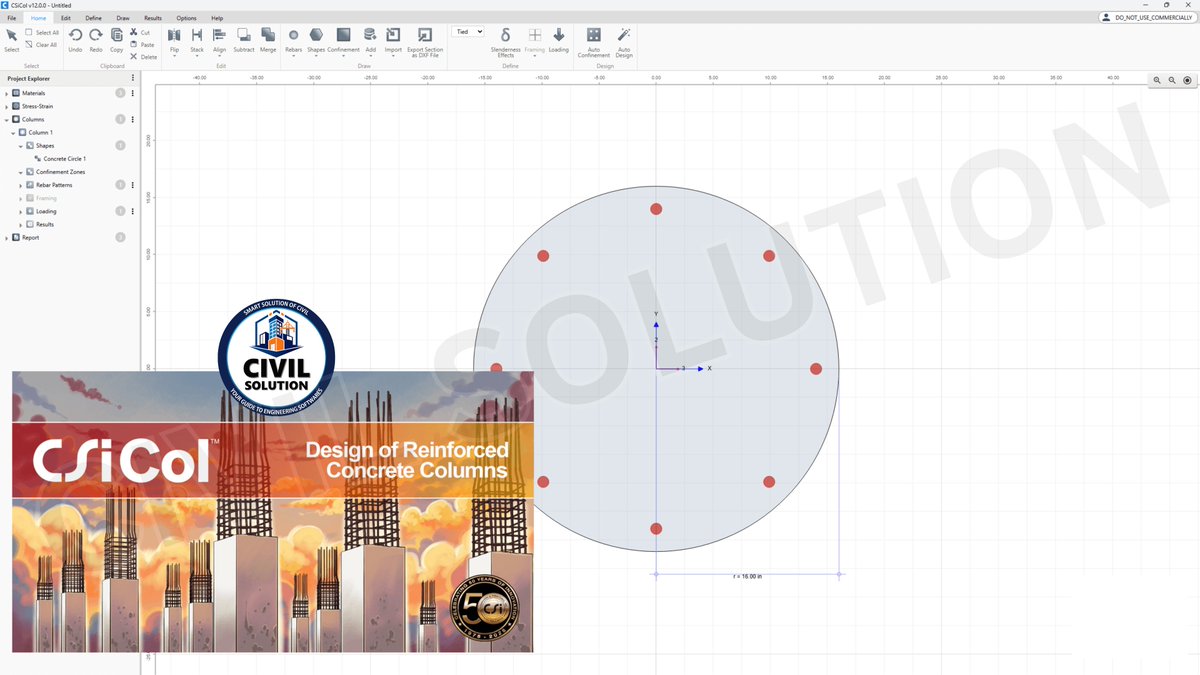Click the DO_NOT_USE_COMMERCIALLY user badge
Screen dimensions: 1200x675
point(1146,18)
